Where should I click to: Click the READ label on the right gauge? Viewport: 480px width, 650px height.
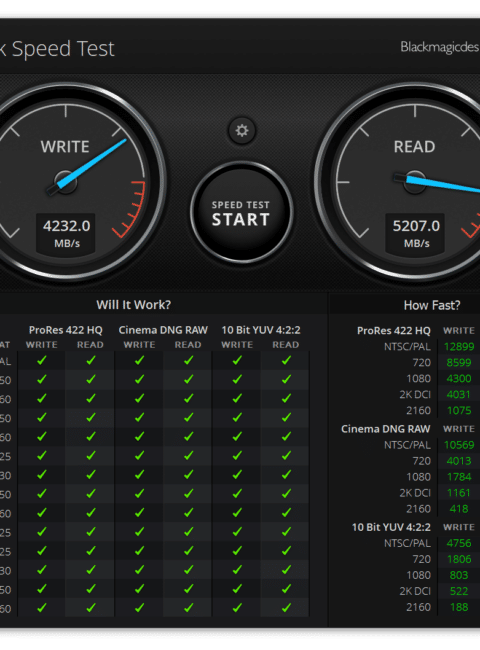click(415, 147)
